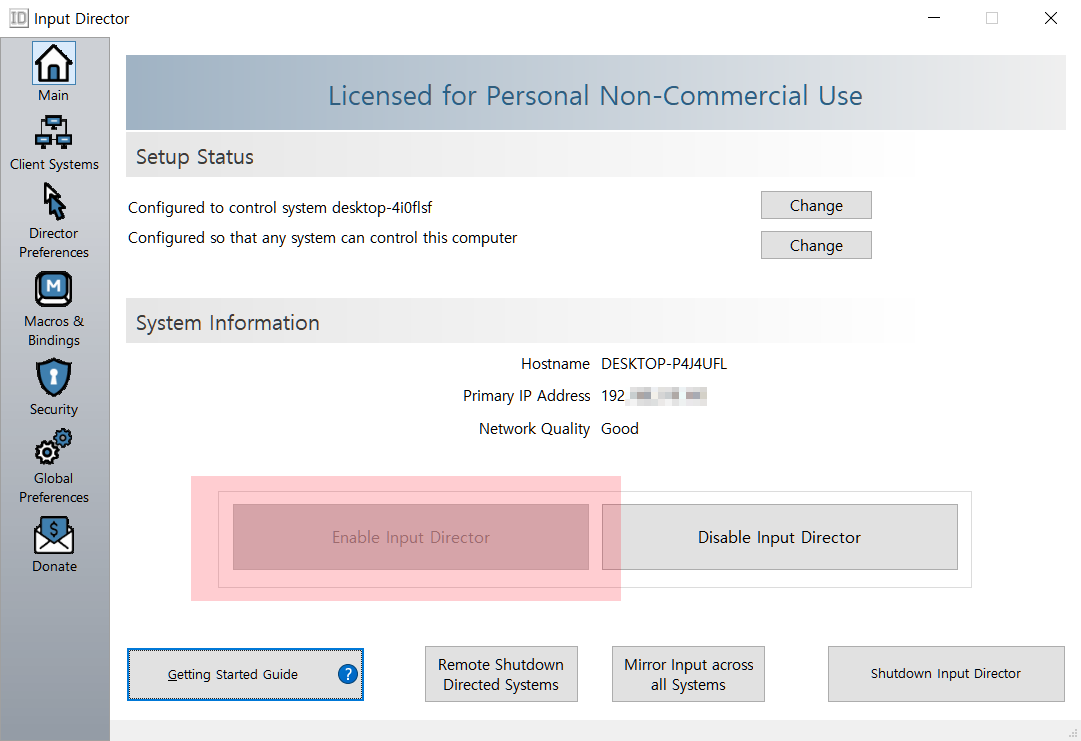Screen dimensions: 1081x741
Task: Open the Main home icon
Action: coord(54,63)
